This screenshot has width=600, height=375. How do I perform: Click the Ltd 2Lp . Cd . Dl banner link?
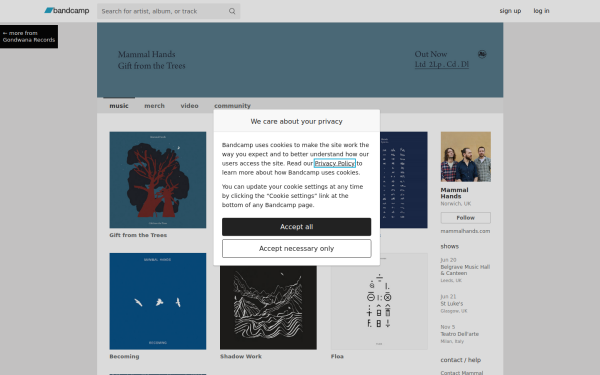point(442,64)
